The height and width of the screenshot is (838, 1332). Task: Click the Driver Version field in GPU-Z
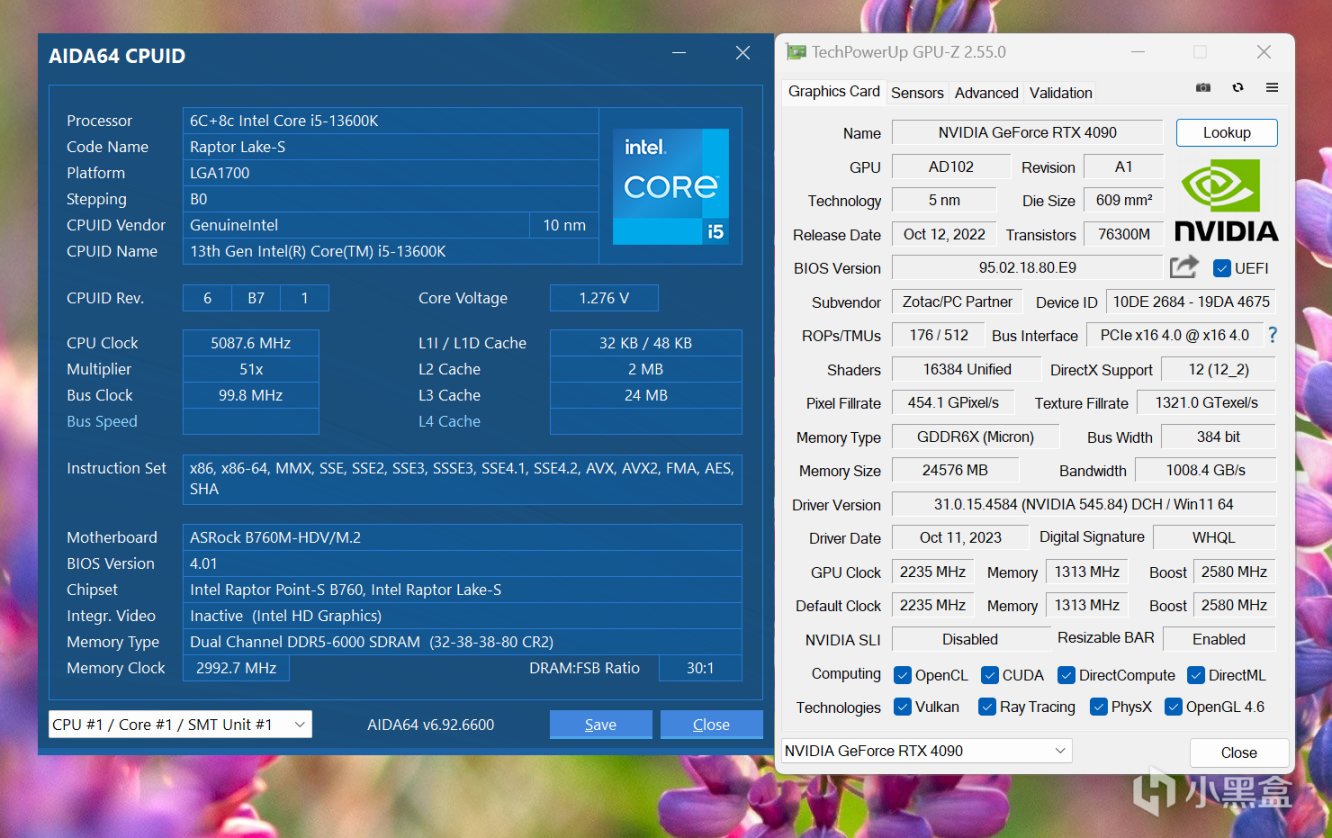(x=1084, y=505)
